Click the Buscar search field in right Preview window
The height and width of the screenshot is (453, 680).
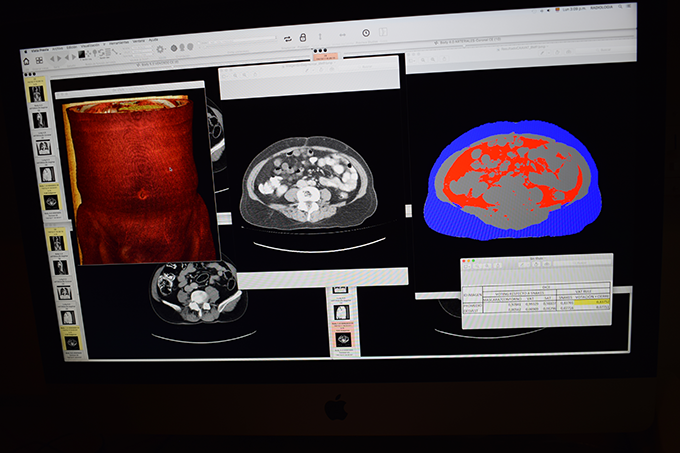(x=603, y=50)
